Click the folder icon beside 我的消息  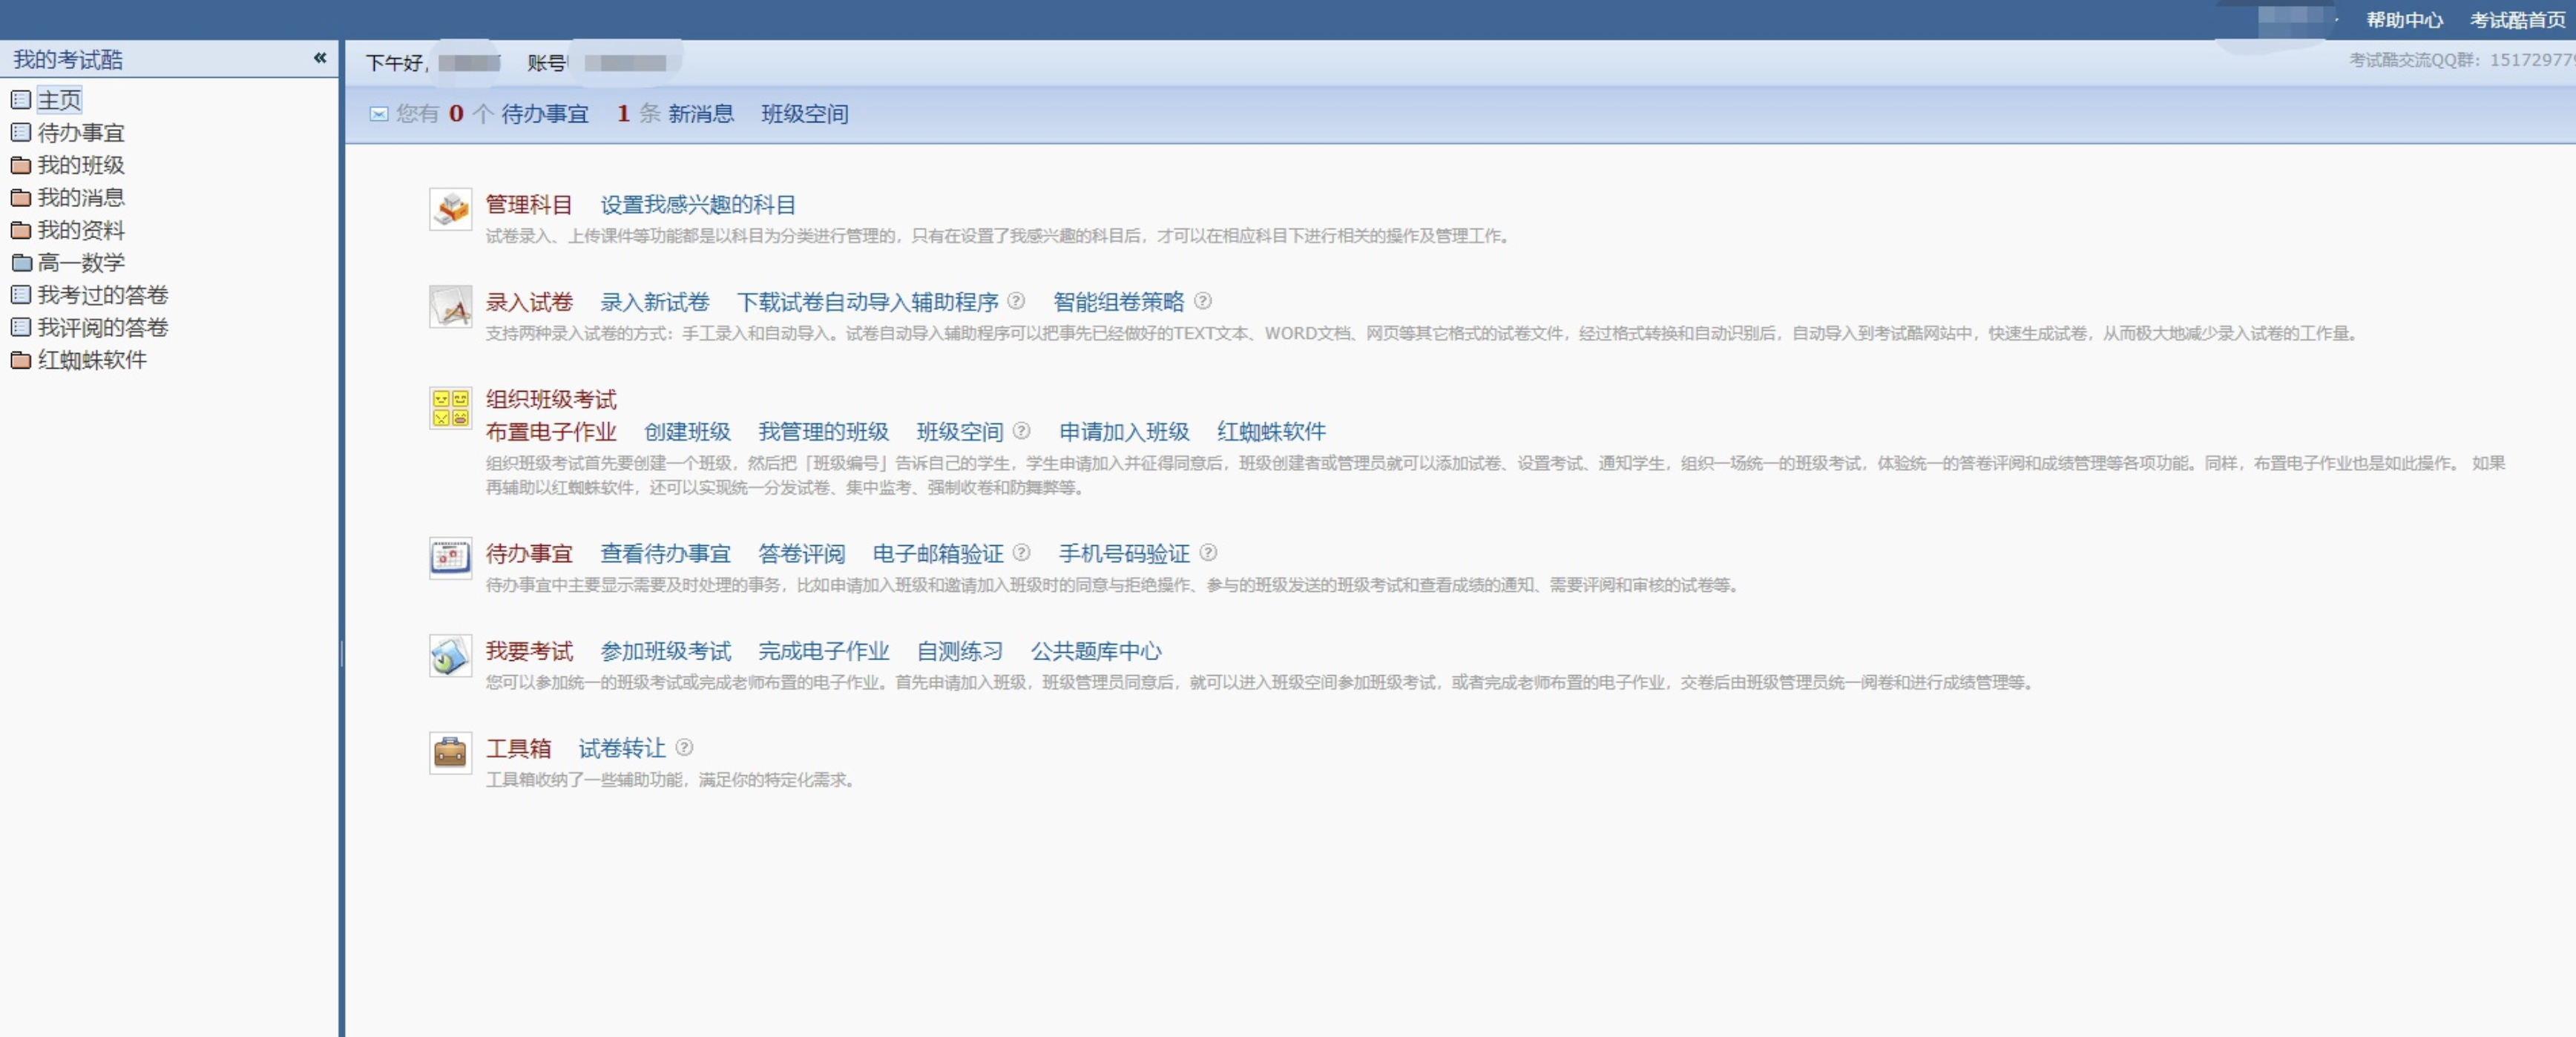click(21, 198)
